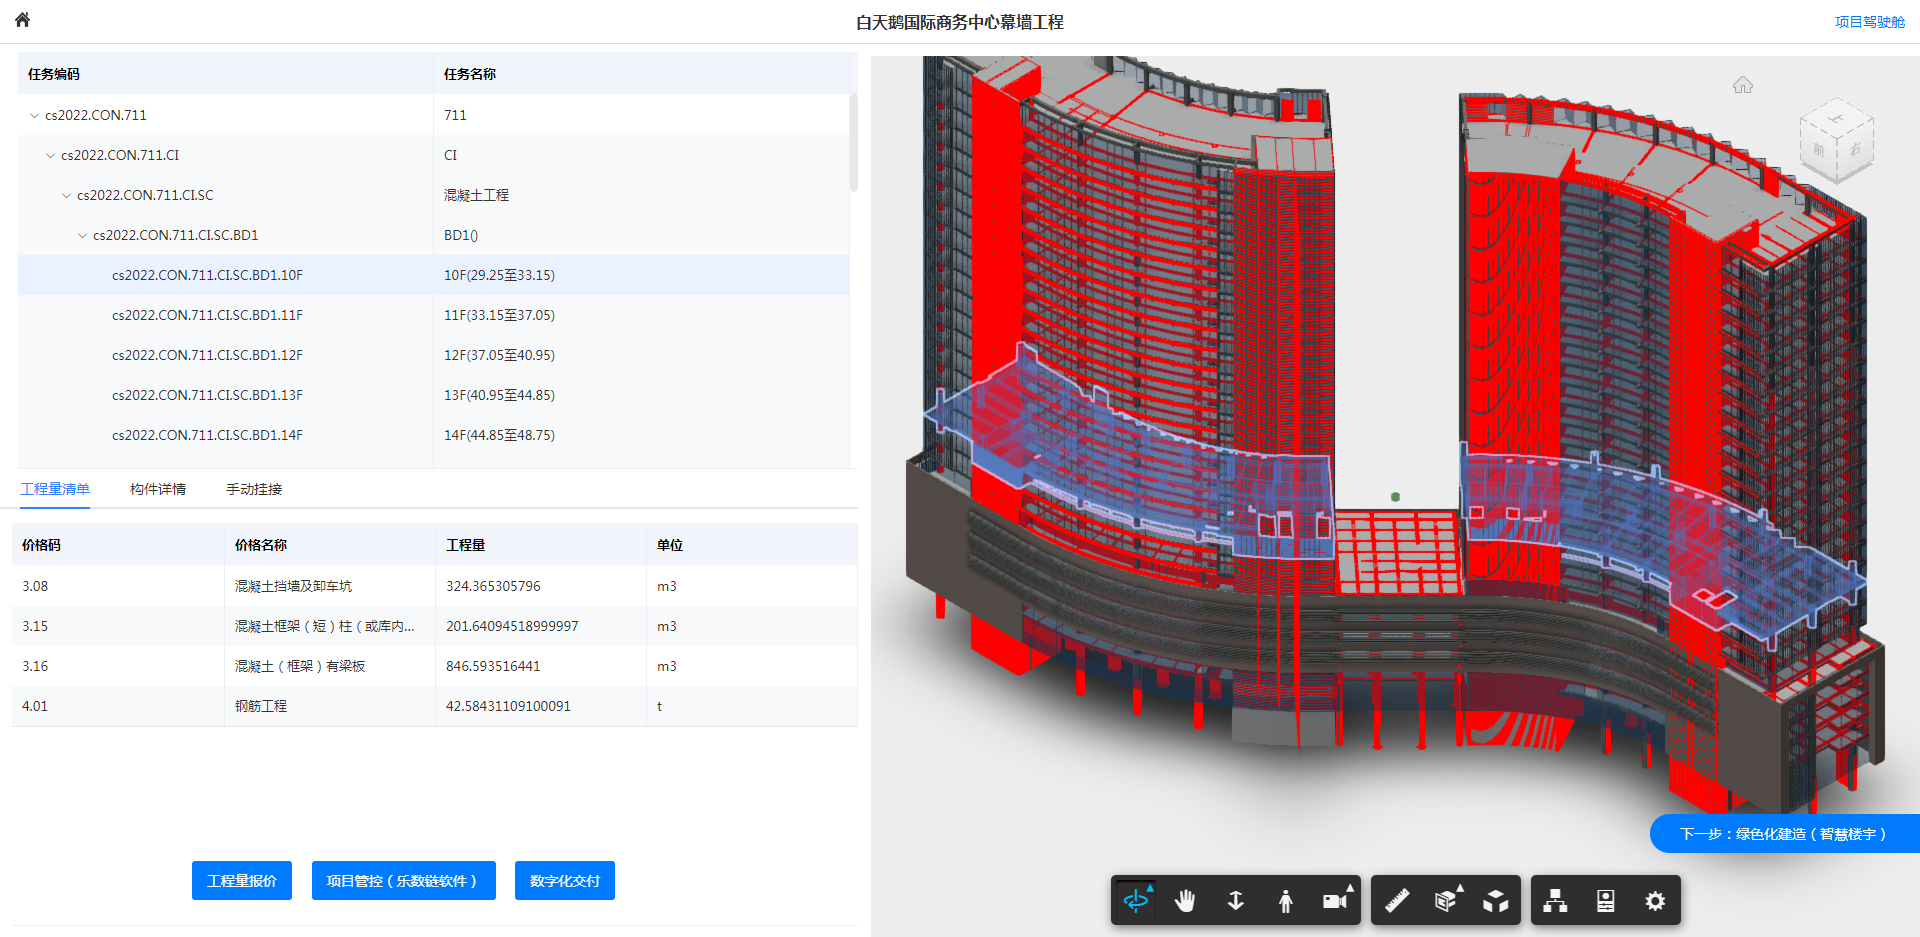Click task name 11F(33.15至37.05)
Viewport: 1920px width, 937px height.
[499, 315]
